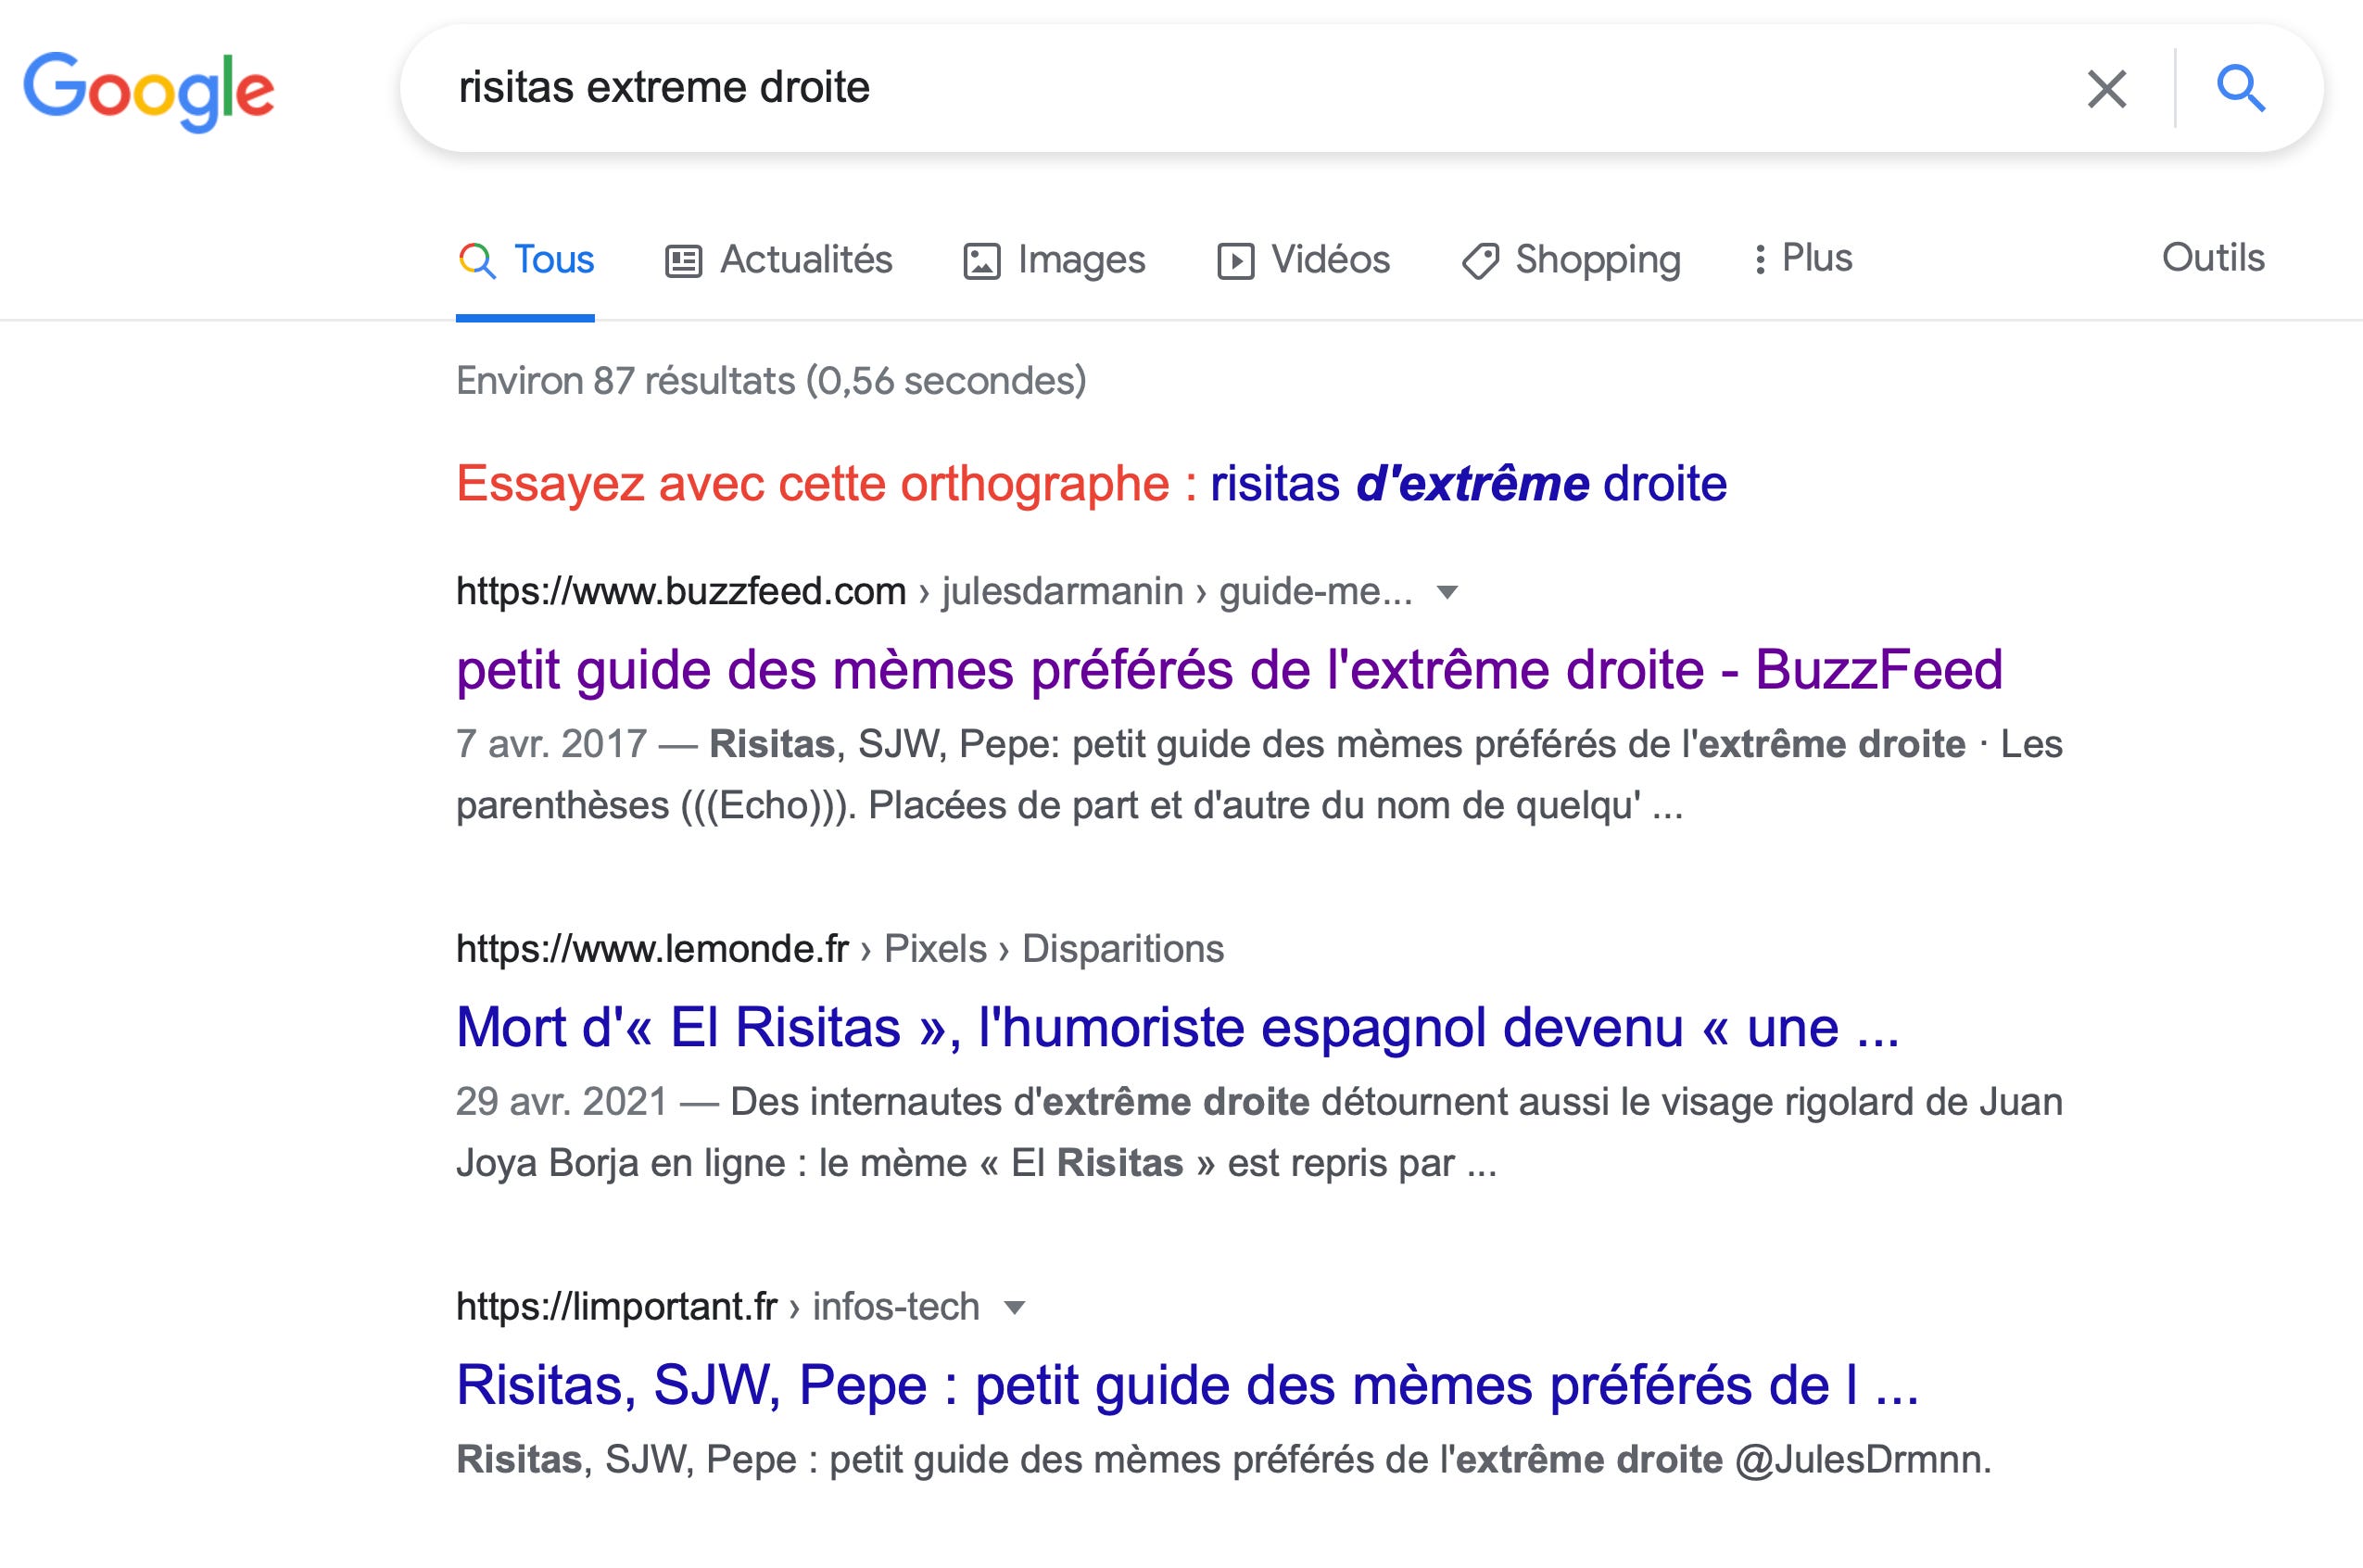Open the Images tab

click(x=1054, y=260)
